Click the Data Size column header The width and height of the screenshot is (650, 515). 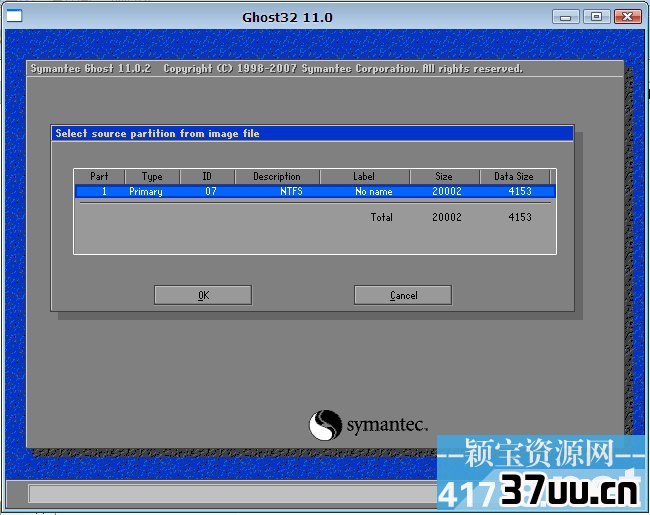pyautogui.click(x=514, y=176)
